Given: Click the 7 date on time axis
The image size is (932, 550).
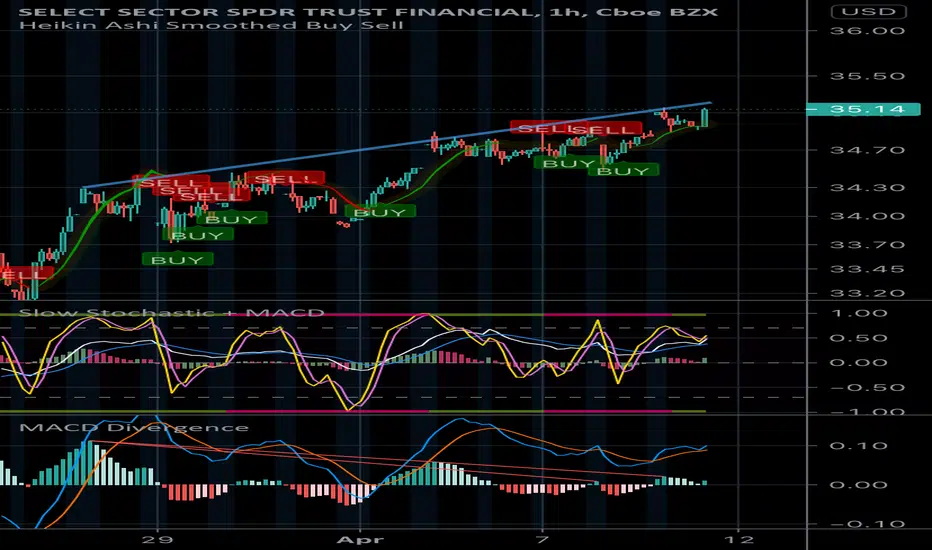Looking at the screenshot, I should point(542,539).
